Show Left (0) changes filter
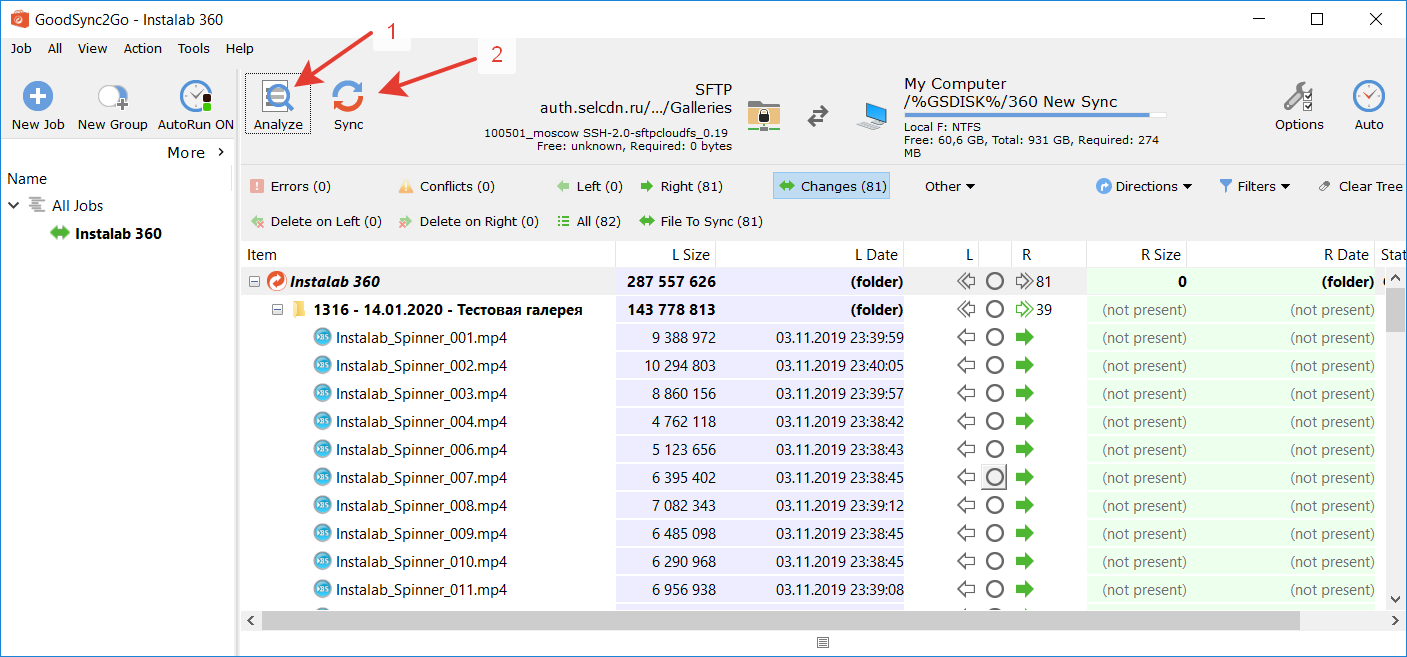Image resolution: width=1407 pixels, height=657 pixels. 590,186
